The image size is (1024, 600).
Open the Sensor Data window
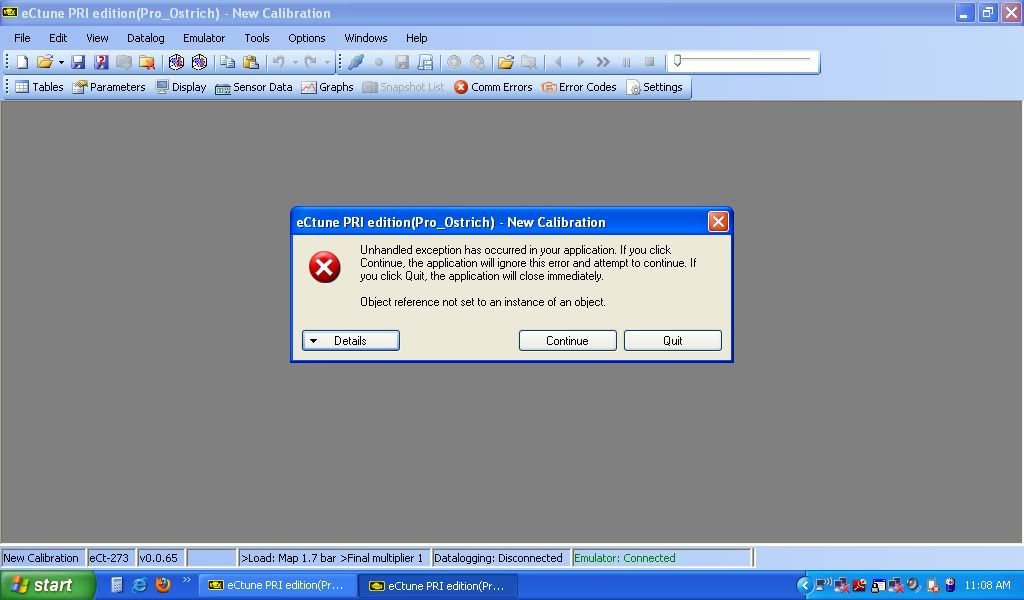click(x=253, y=87)
